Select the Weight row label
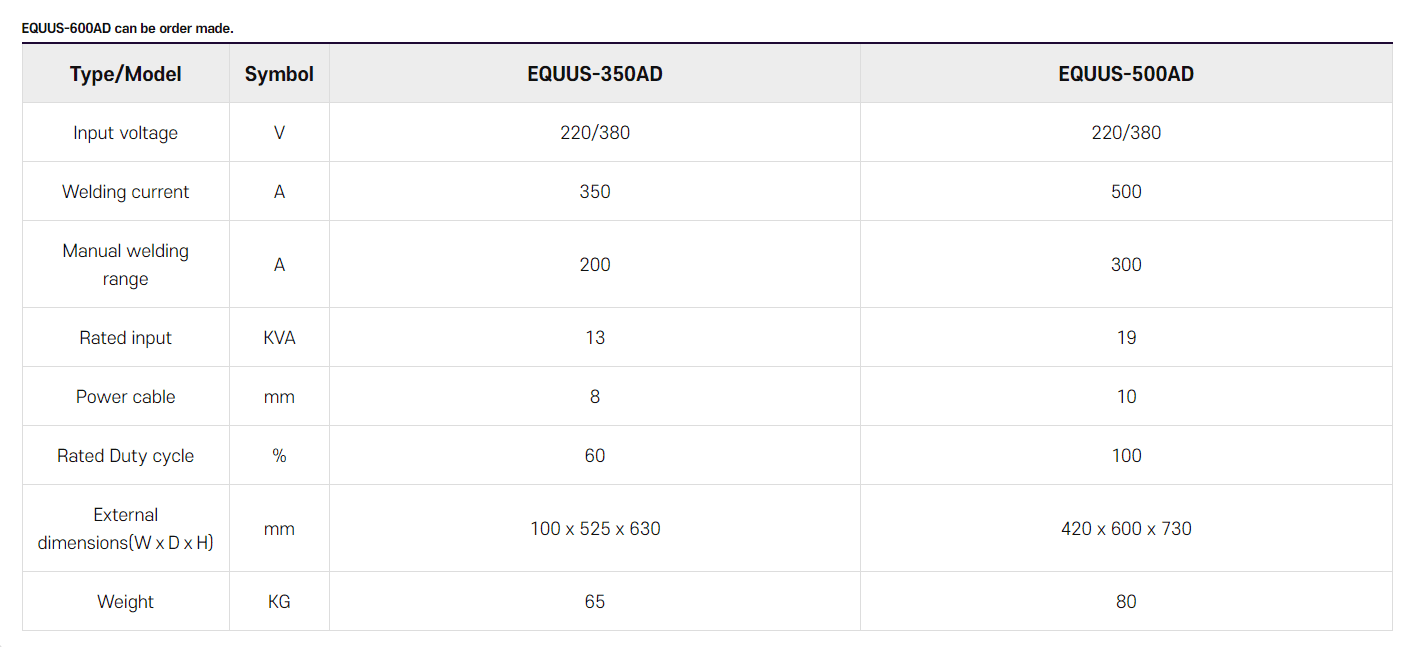This screenshot has height=647, width=1407. (126, 602)
